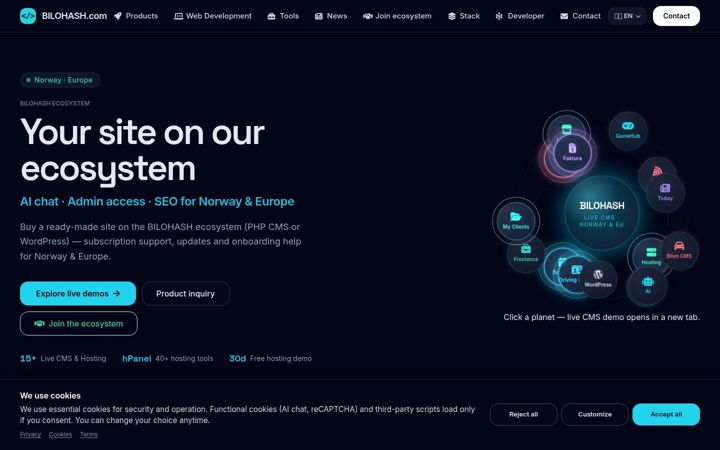Click the white Contact button

676,16
